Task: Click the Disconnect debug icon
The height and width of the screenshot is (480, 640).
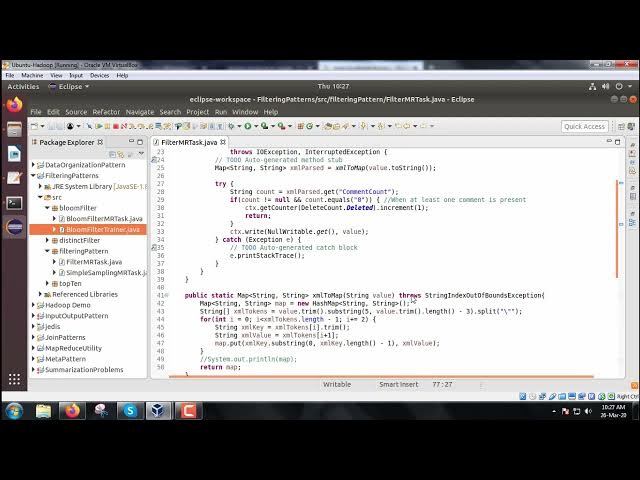Action: (124, 126)
